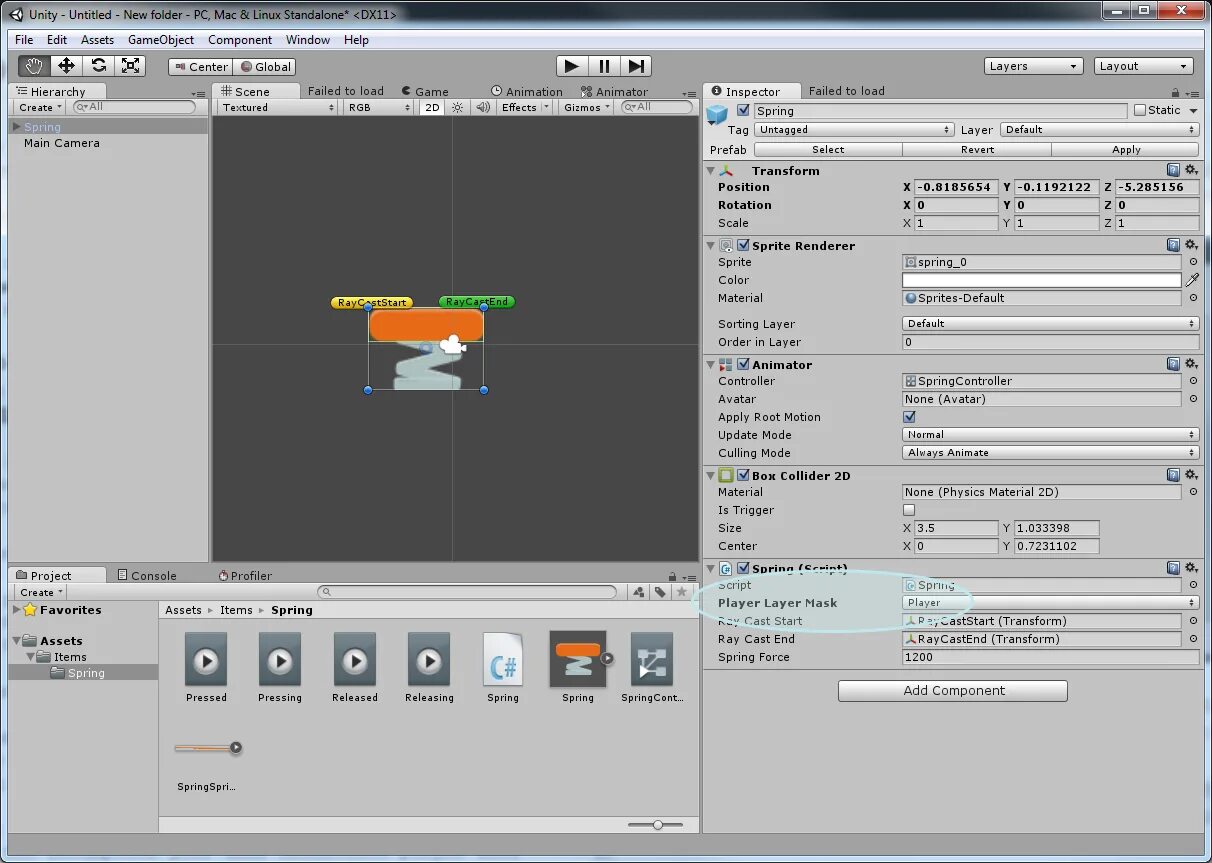
Task: Open the Textured draw mode dropdown
Action: [277, 107]
